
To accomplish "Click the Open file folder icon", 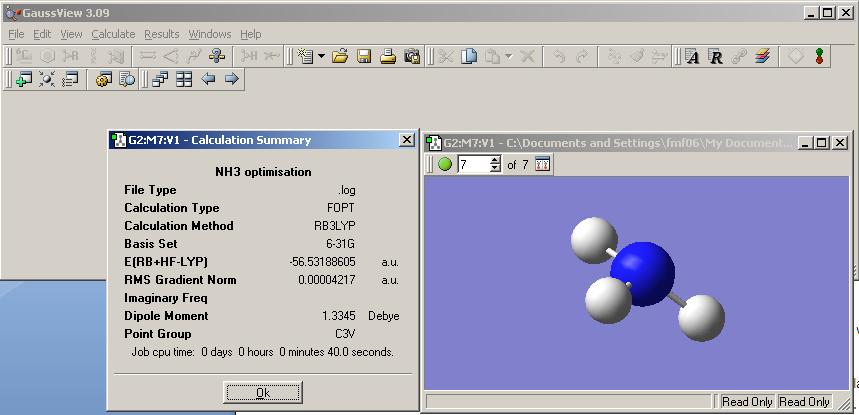I will tap(340, 57).
